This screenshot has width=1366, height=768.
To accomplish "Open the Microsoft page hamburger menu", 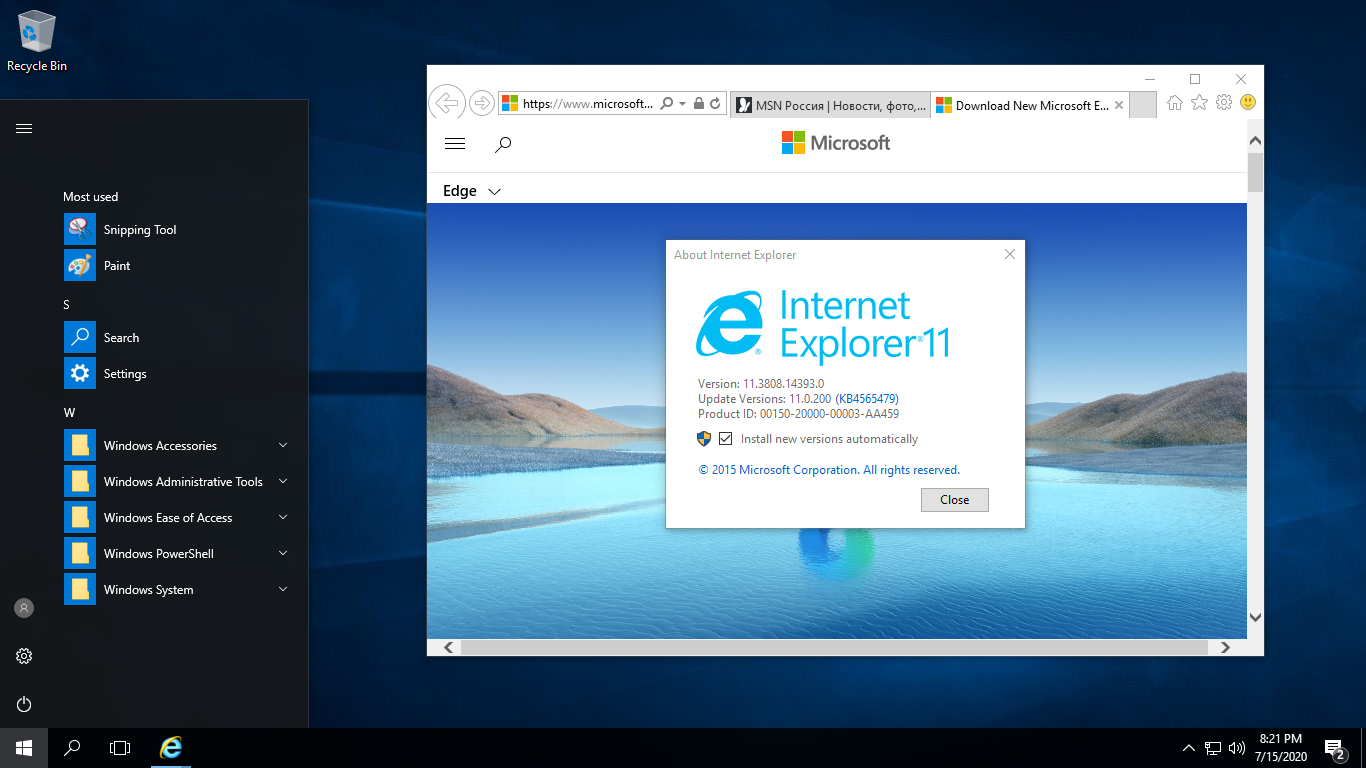I will 455,144.
